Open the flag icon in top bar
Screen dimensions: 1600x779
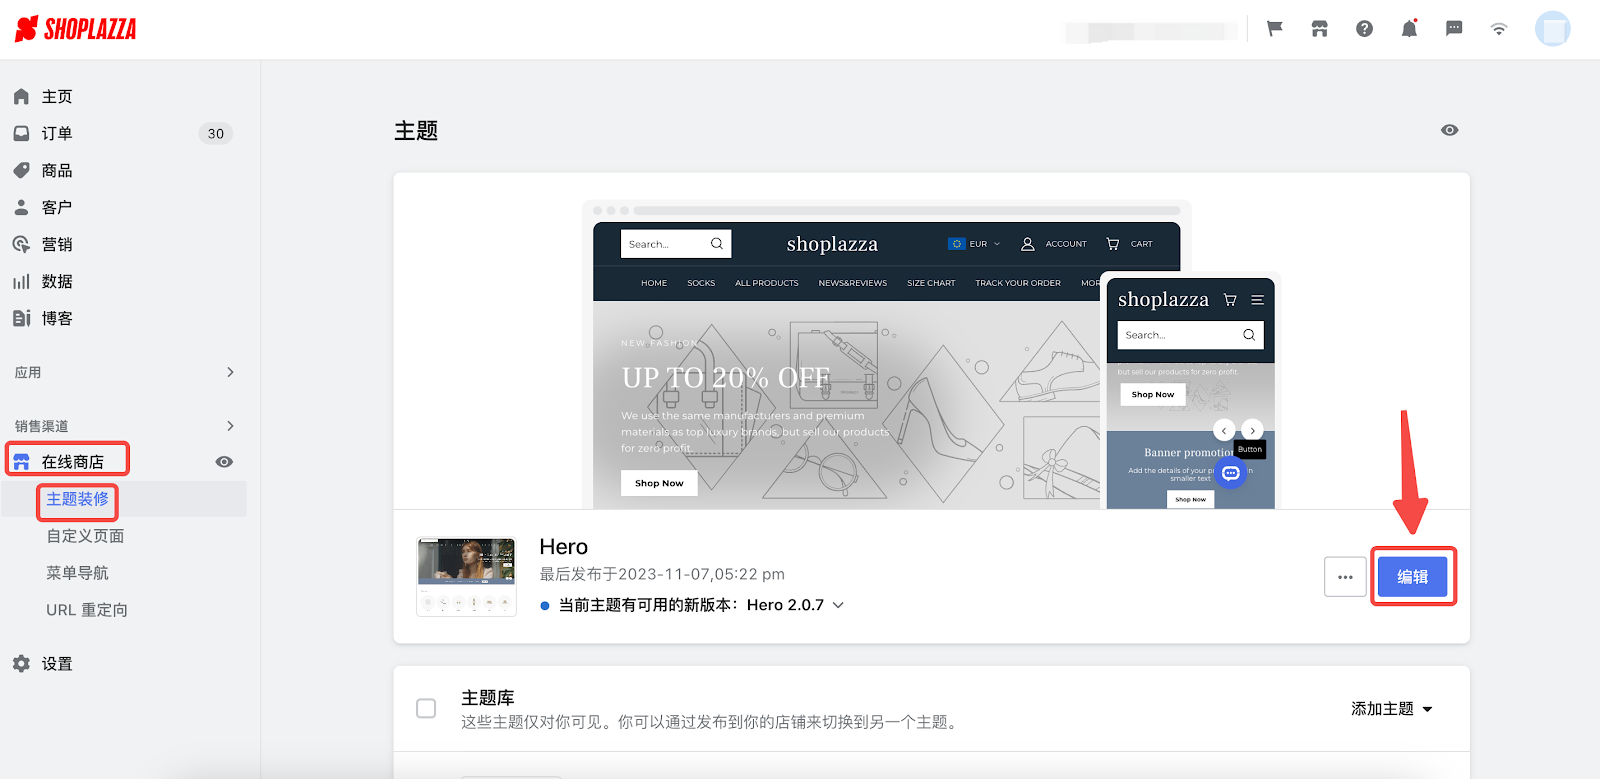click(1275, 29)
